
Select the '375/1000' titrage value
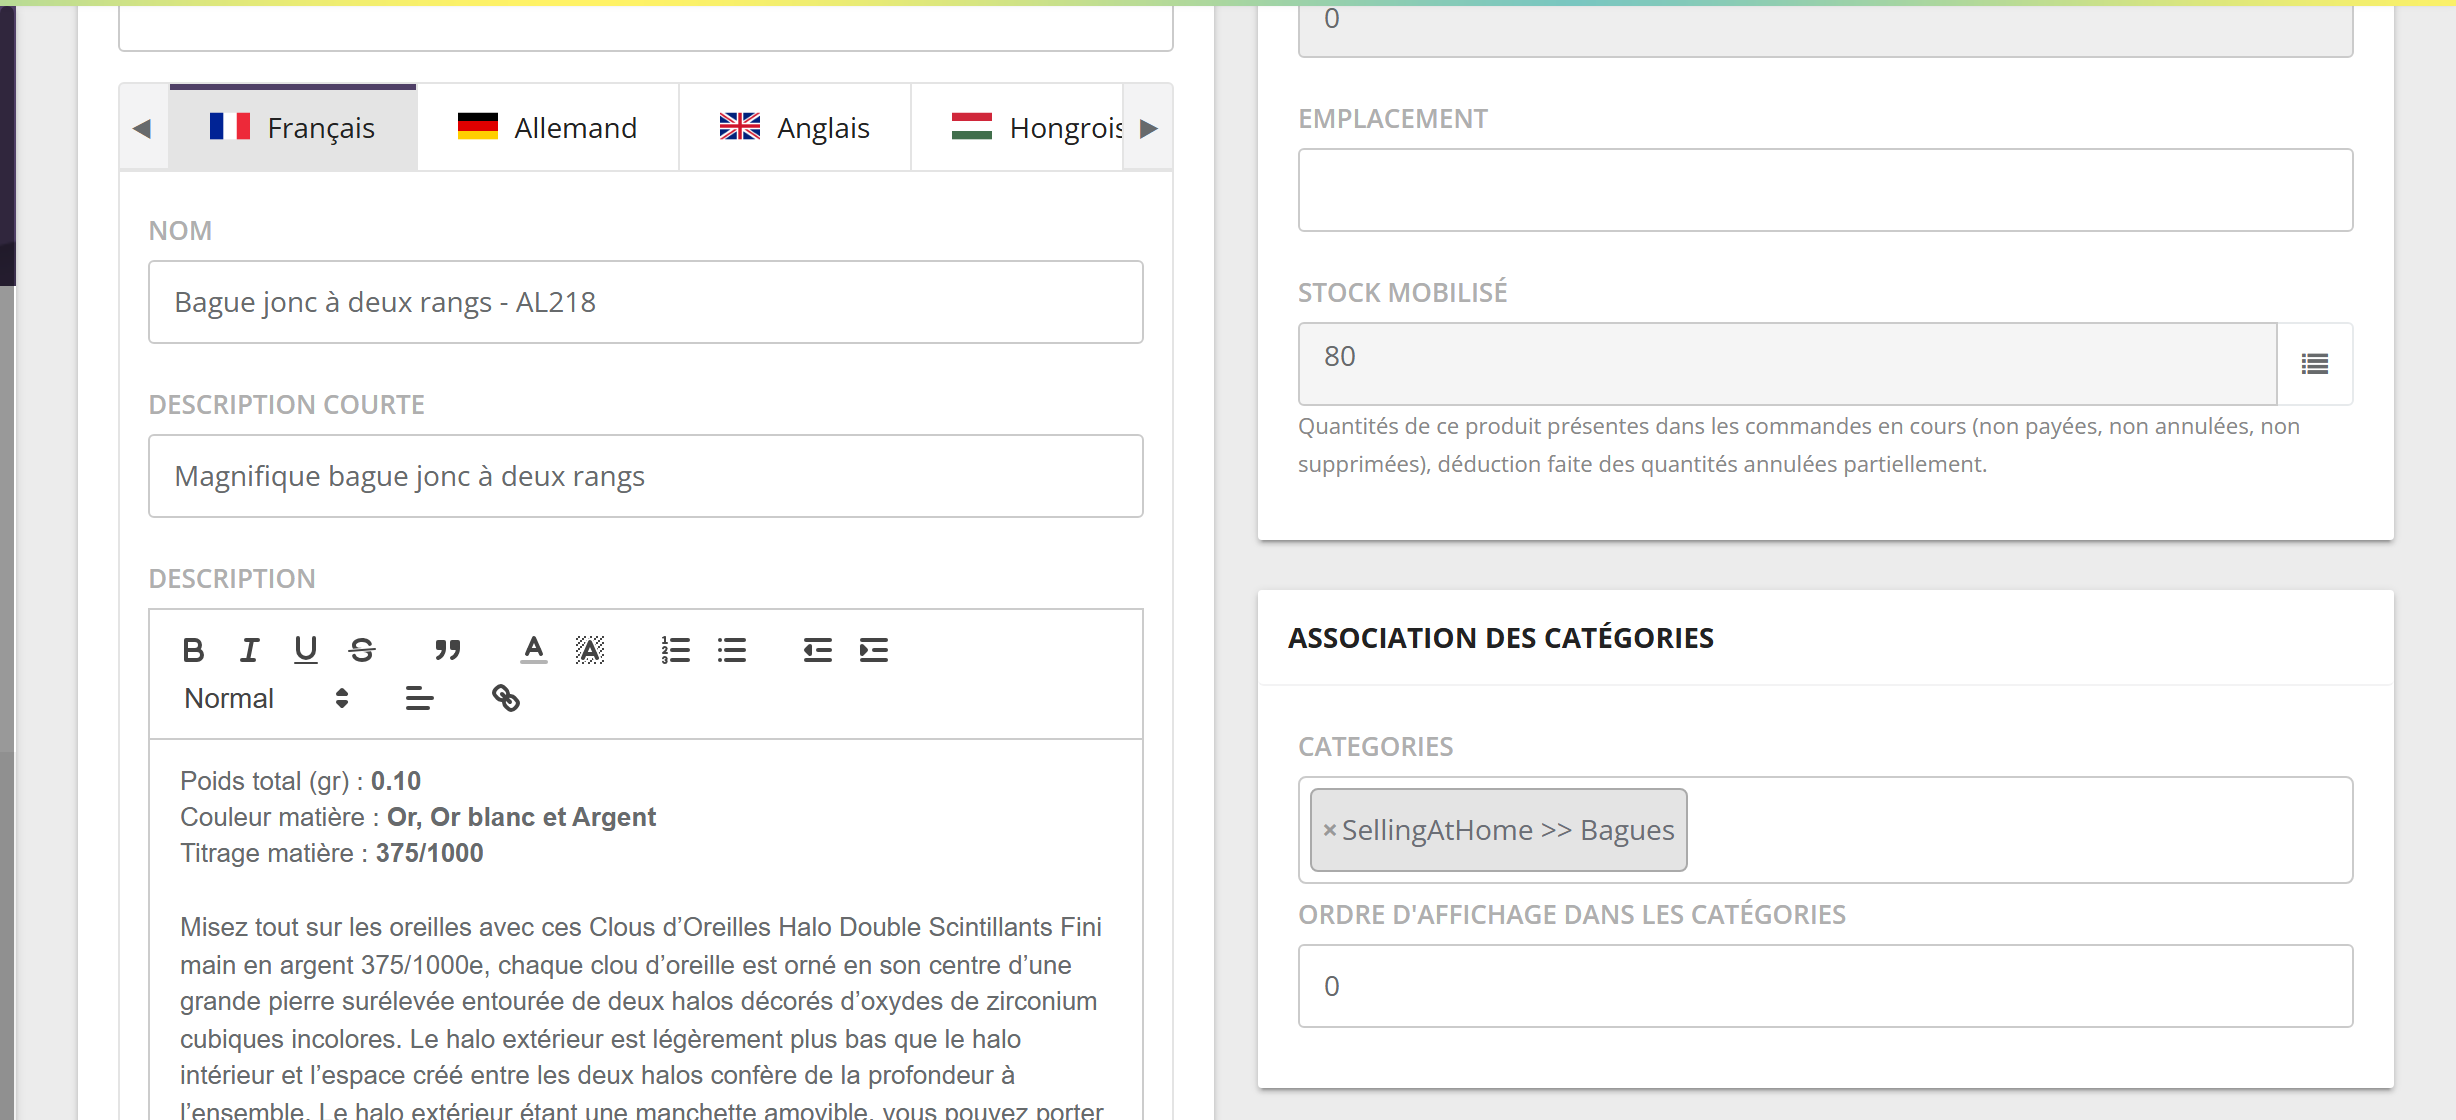click(x=429, y=853)
